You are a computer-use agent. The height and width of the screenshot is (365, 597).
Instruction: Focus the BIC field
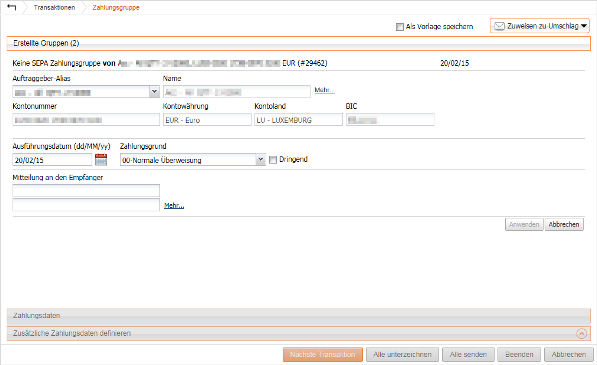[x=390, y=120]
